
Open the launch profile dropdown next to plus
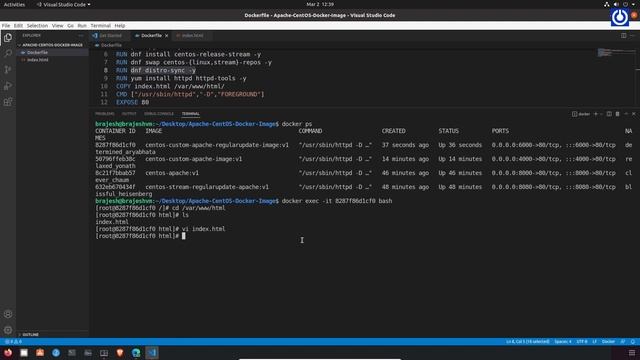601,114
